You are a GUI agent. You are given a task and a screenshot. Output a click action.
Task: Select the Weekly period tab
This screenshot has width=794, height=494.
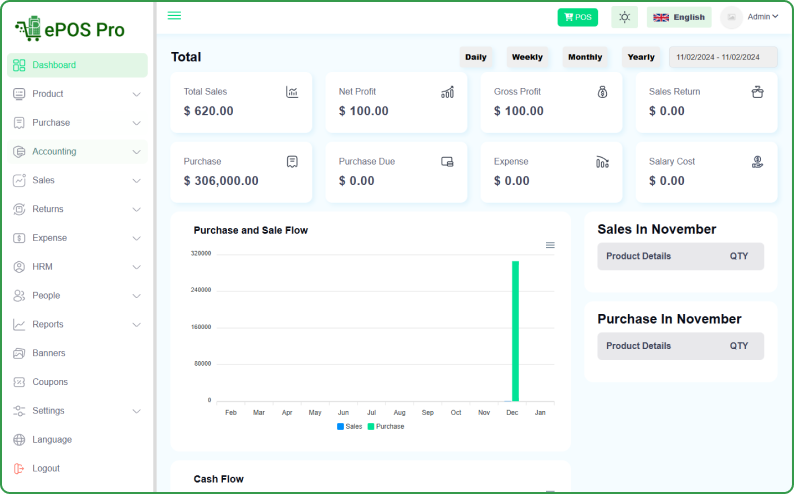527,57
